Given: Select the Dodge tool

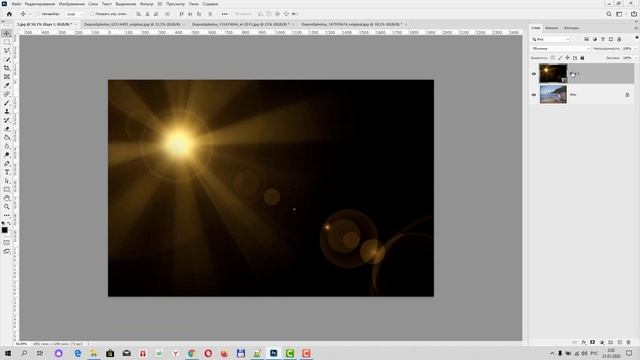Looking at the screenshot, I should coord(7,155).
